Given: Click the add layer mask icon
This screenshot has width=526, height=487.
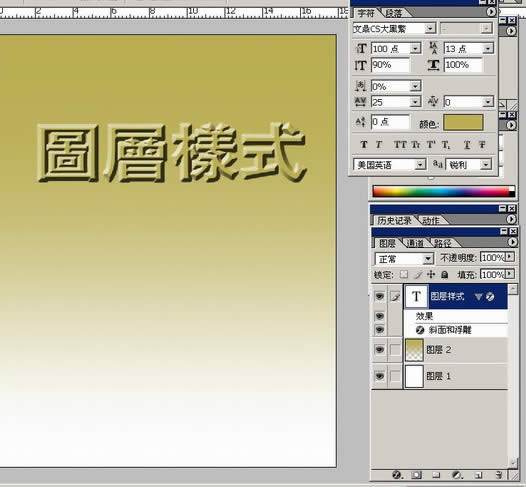Looking at the screenshot, I should (417, 475).
